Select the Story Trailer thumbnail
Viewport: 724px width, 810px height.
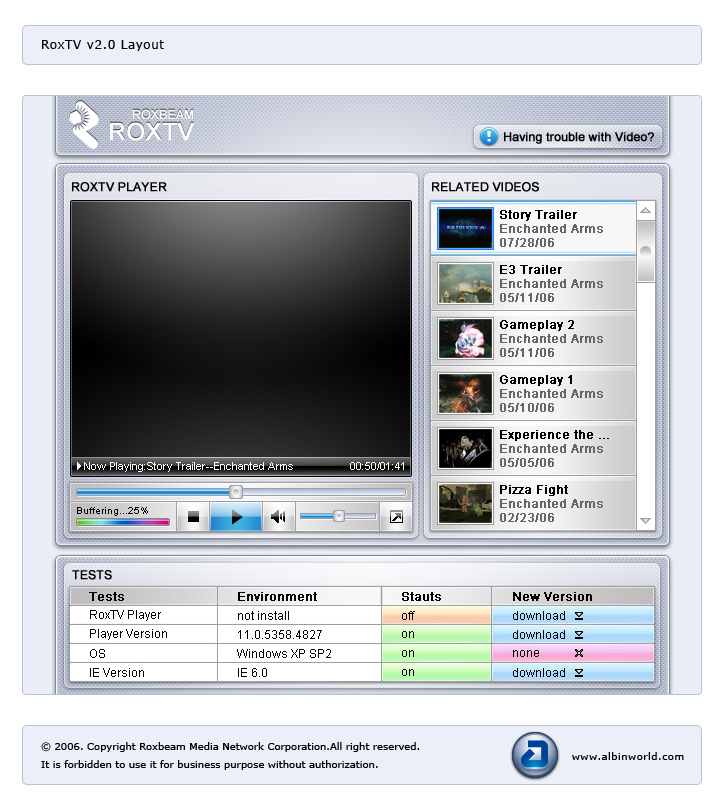[x=465, y=228]
